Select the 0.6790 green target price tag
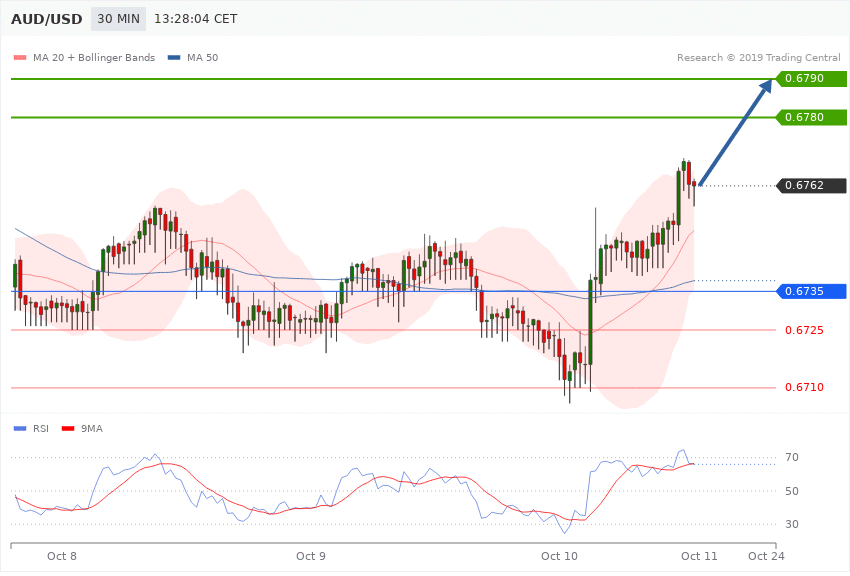 click(x=812, y=79)
